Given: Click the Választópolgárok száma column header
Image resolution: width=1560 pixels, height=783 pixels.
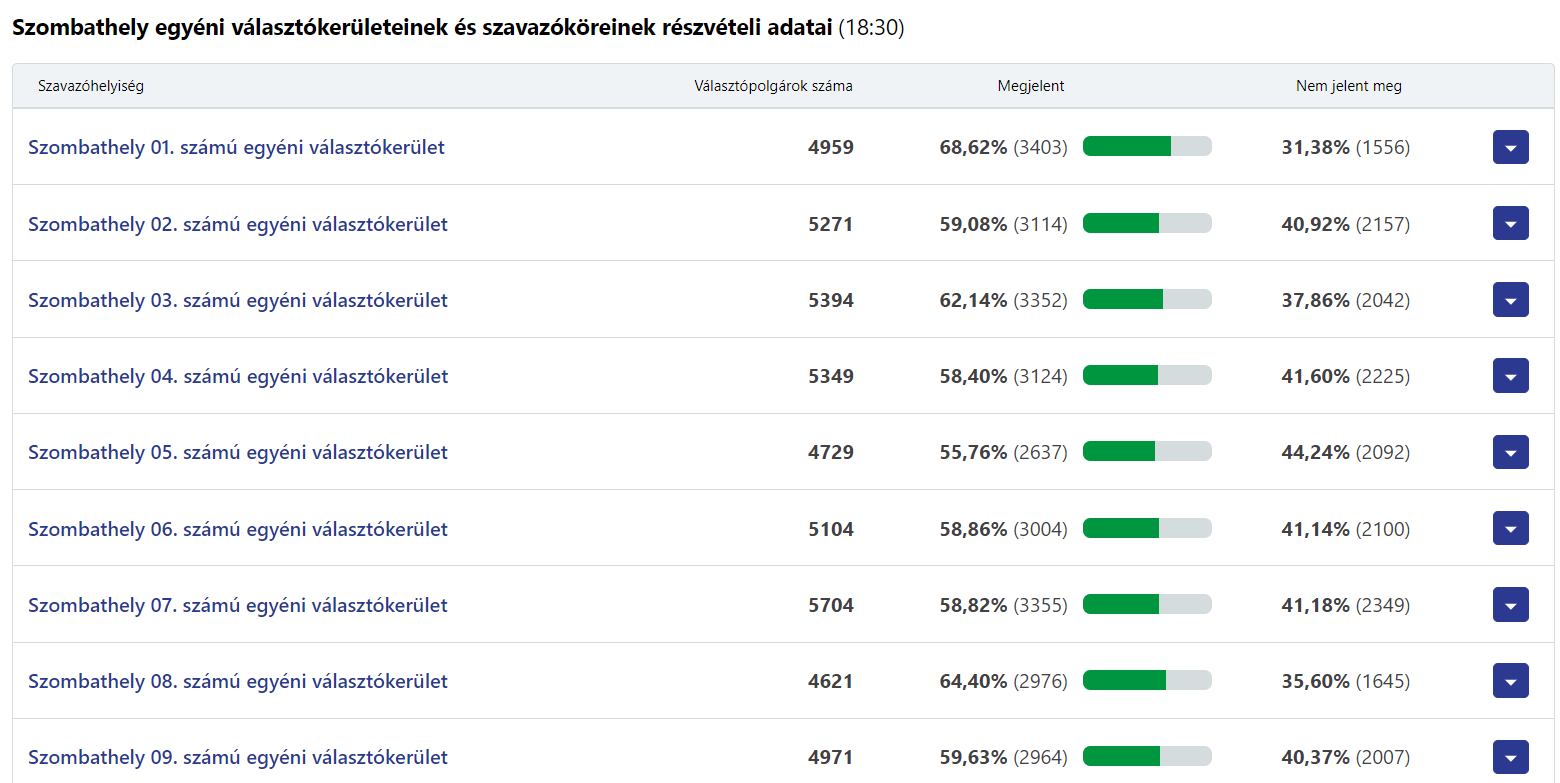Looking at the screenshot, I should pyautogui.click(x=773, y=86).
